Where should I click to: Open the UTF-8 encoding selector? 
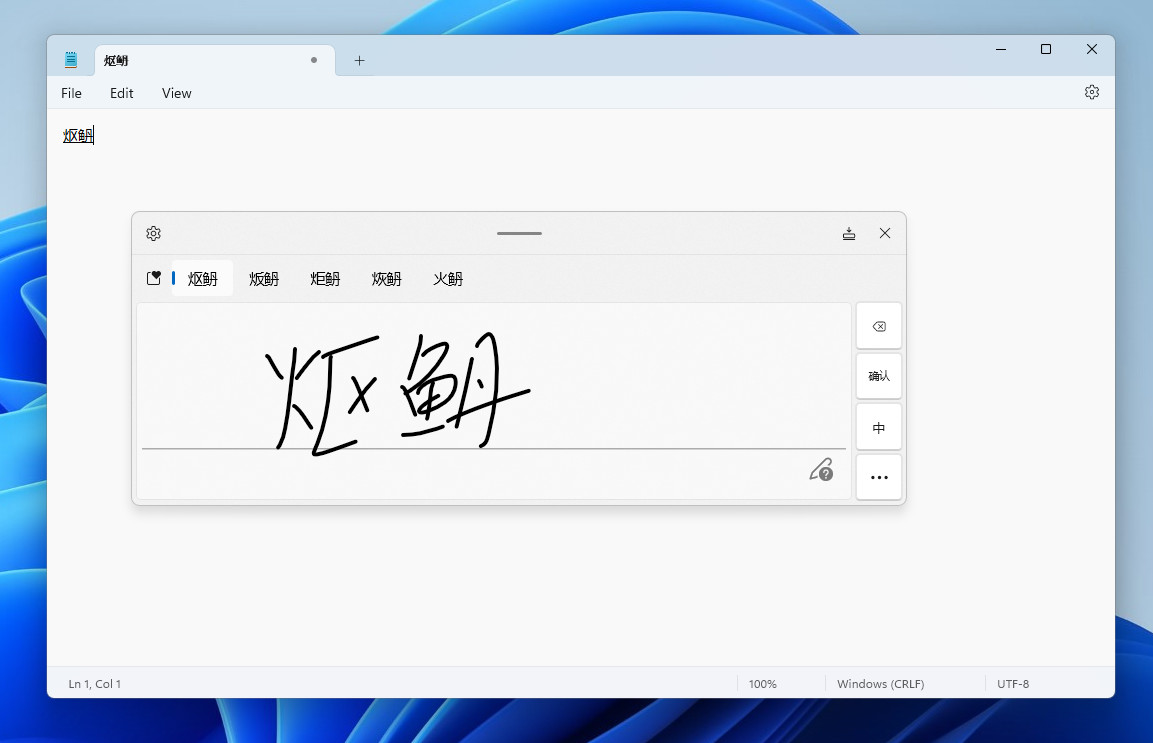point(1013,684)
